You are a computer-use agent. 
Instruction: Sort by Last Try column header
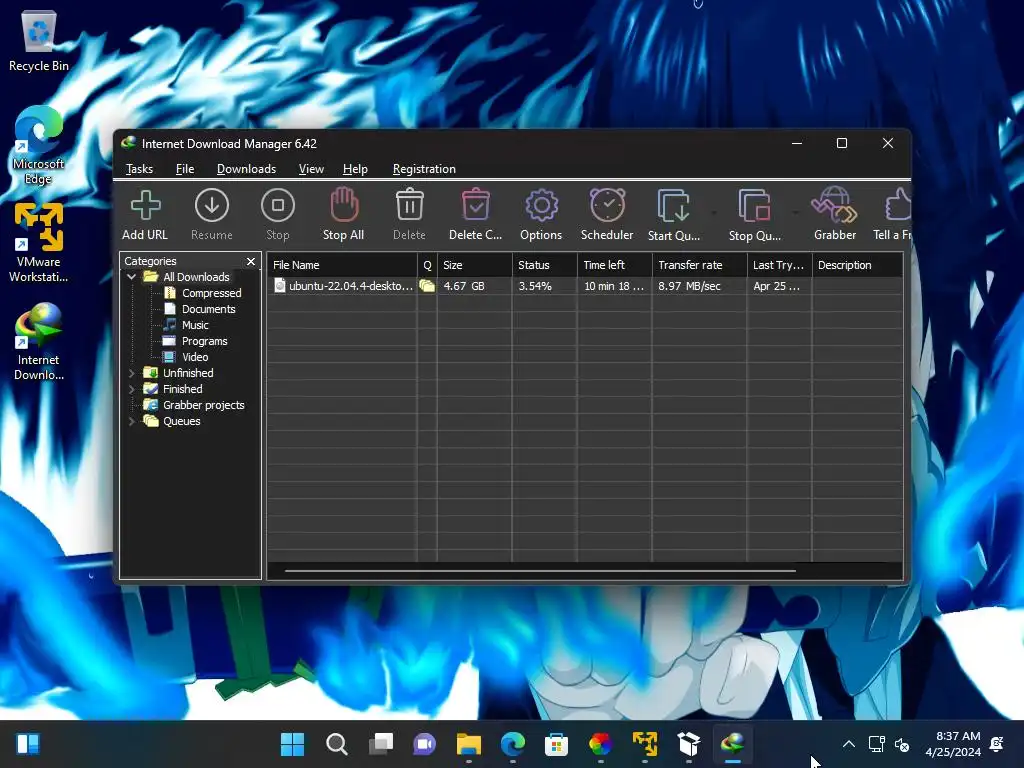[x=779, y=265]
